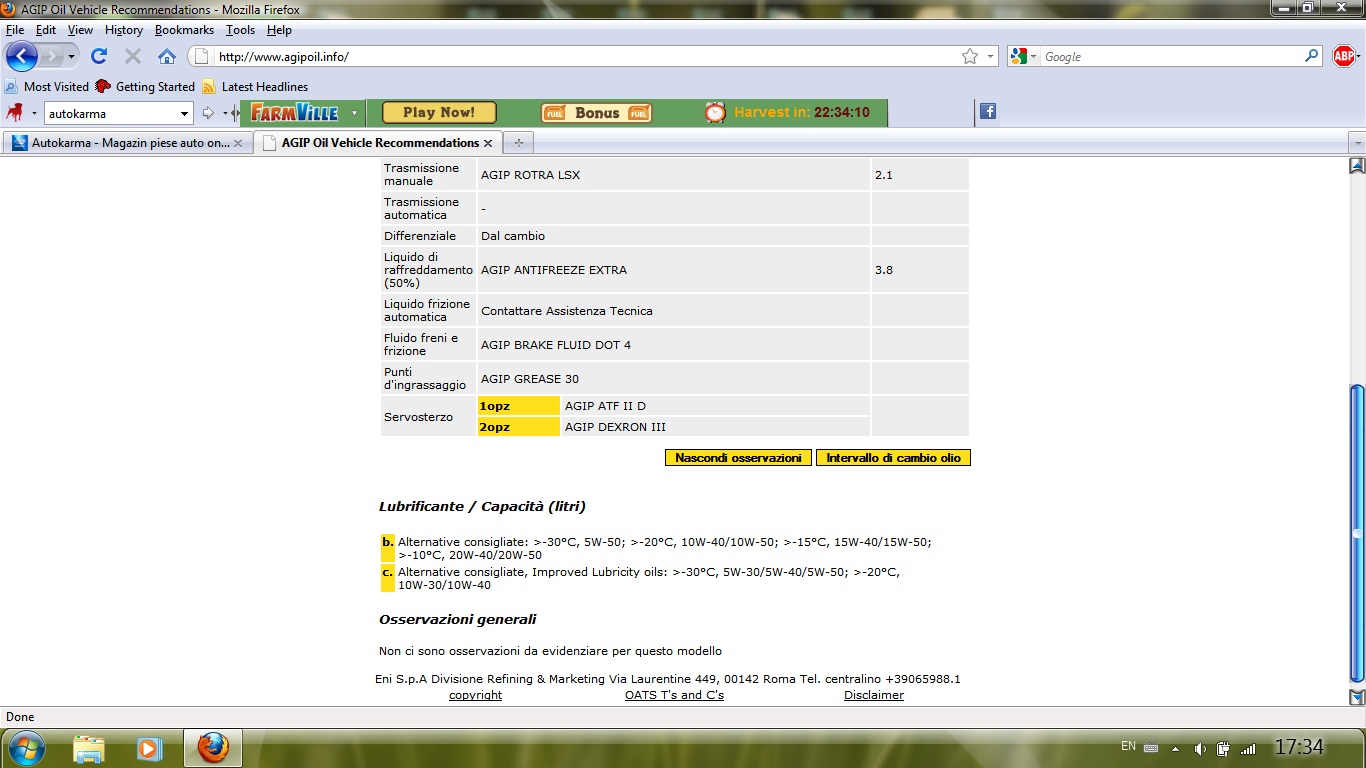Viewport: 1366px width, 768px height.
Task: Bookmark this page with the star icon
Action: (x=969, y=57)
